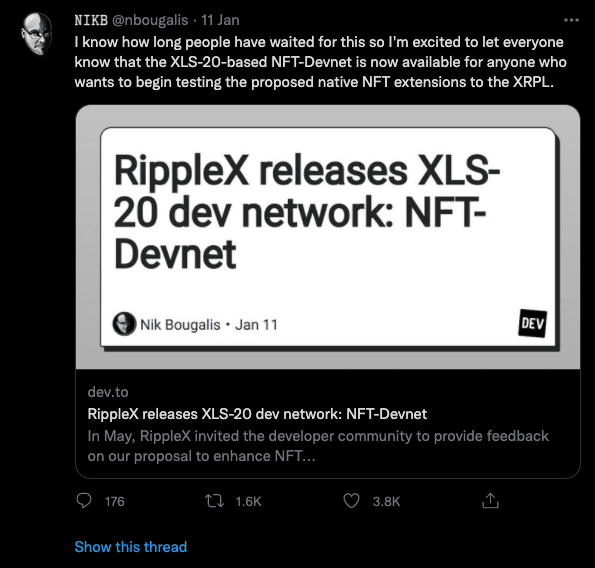Click the @nbougalis handle
Viewport: 595px width, 568px height.
point(150,20)
